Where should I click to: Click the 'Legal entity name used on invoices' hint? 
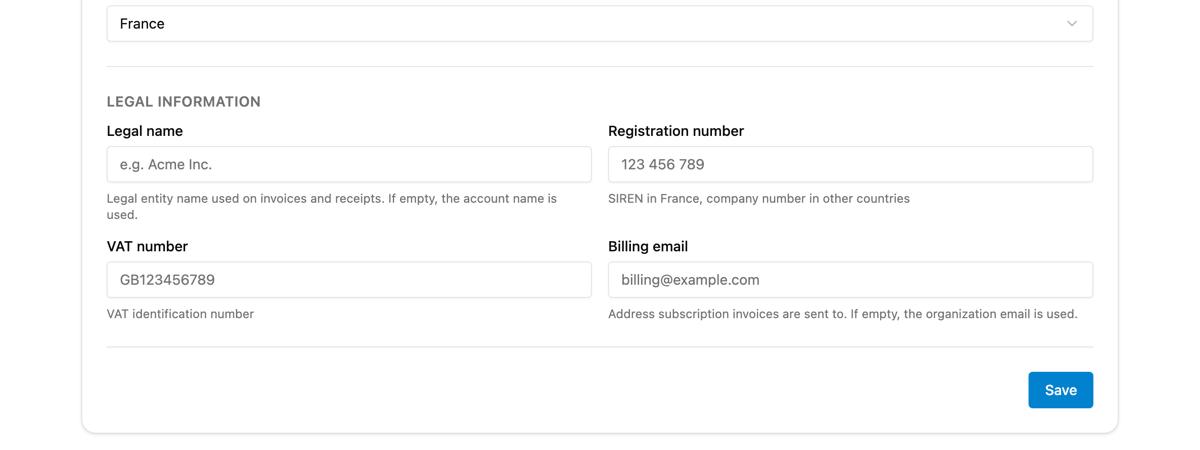pos(332,206)
